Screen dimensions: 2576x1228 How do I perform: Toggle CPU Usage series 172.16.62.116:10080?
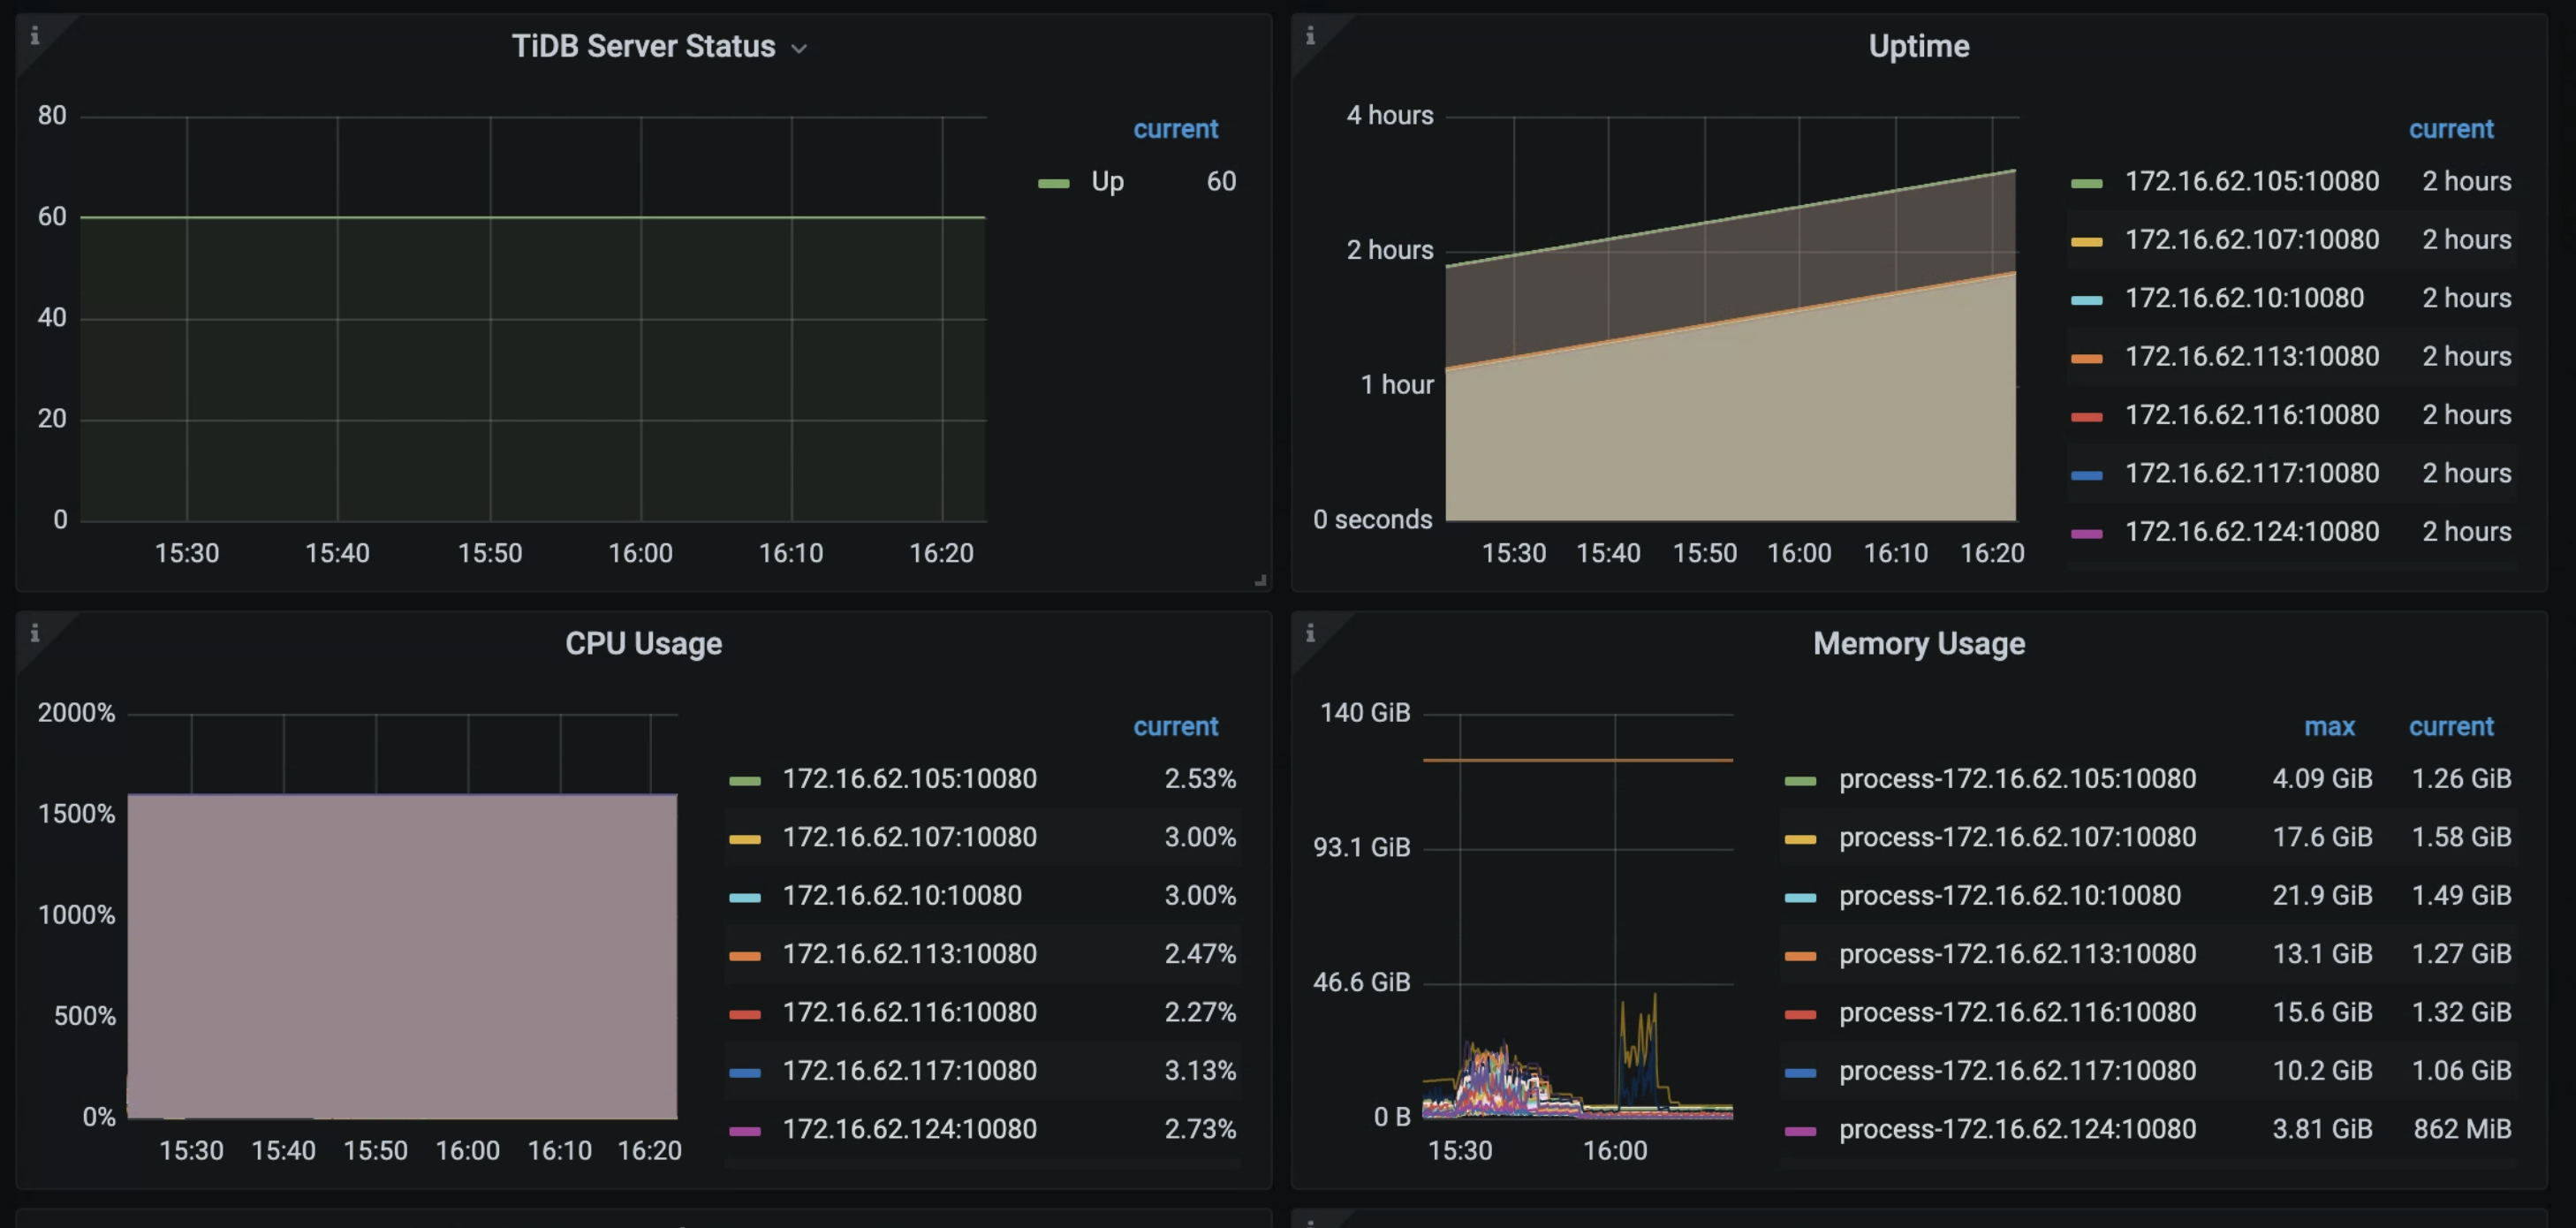tap(909, 1012)
